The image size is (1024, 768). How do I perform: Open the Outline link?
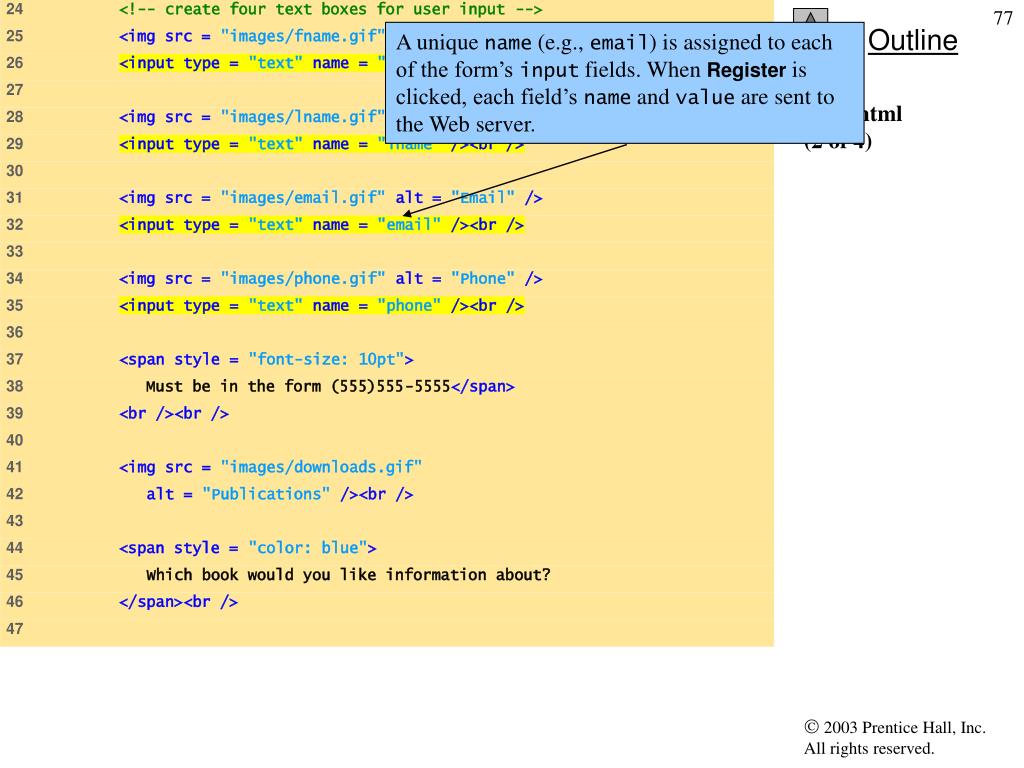tap(912, 40)
